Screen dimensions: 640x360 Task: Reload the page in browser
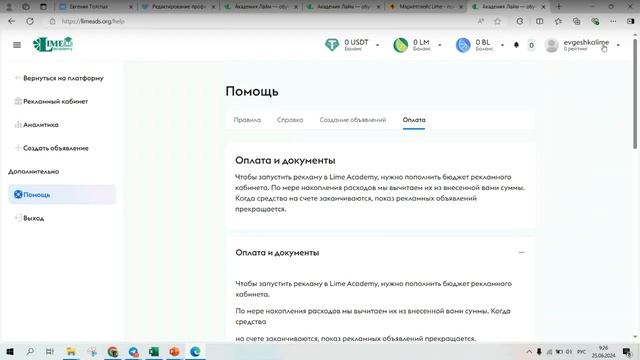click(x=30, y=21)
